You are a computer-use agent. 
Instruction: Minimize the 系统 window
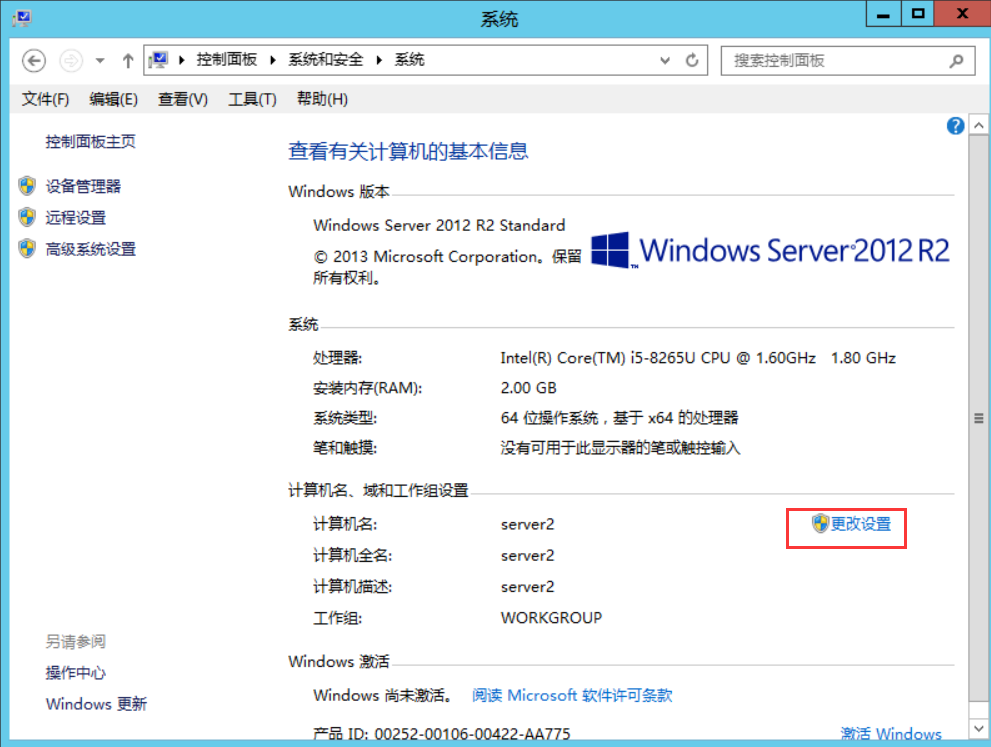pyautogui.click(x=883, y=14)
